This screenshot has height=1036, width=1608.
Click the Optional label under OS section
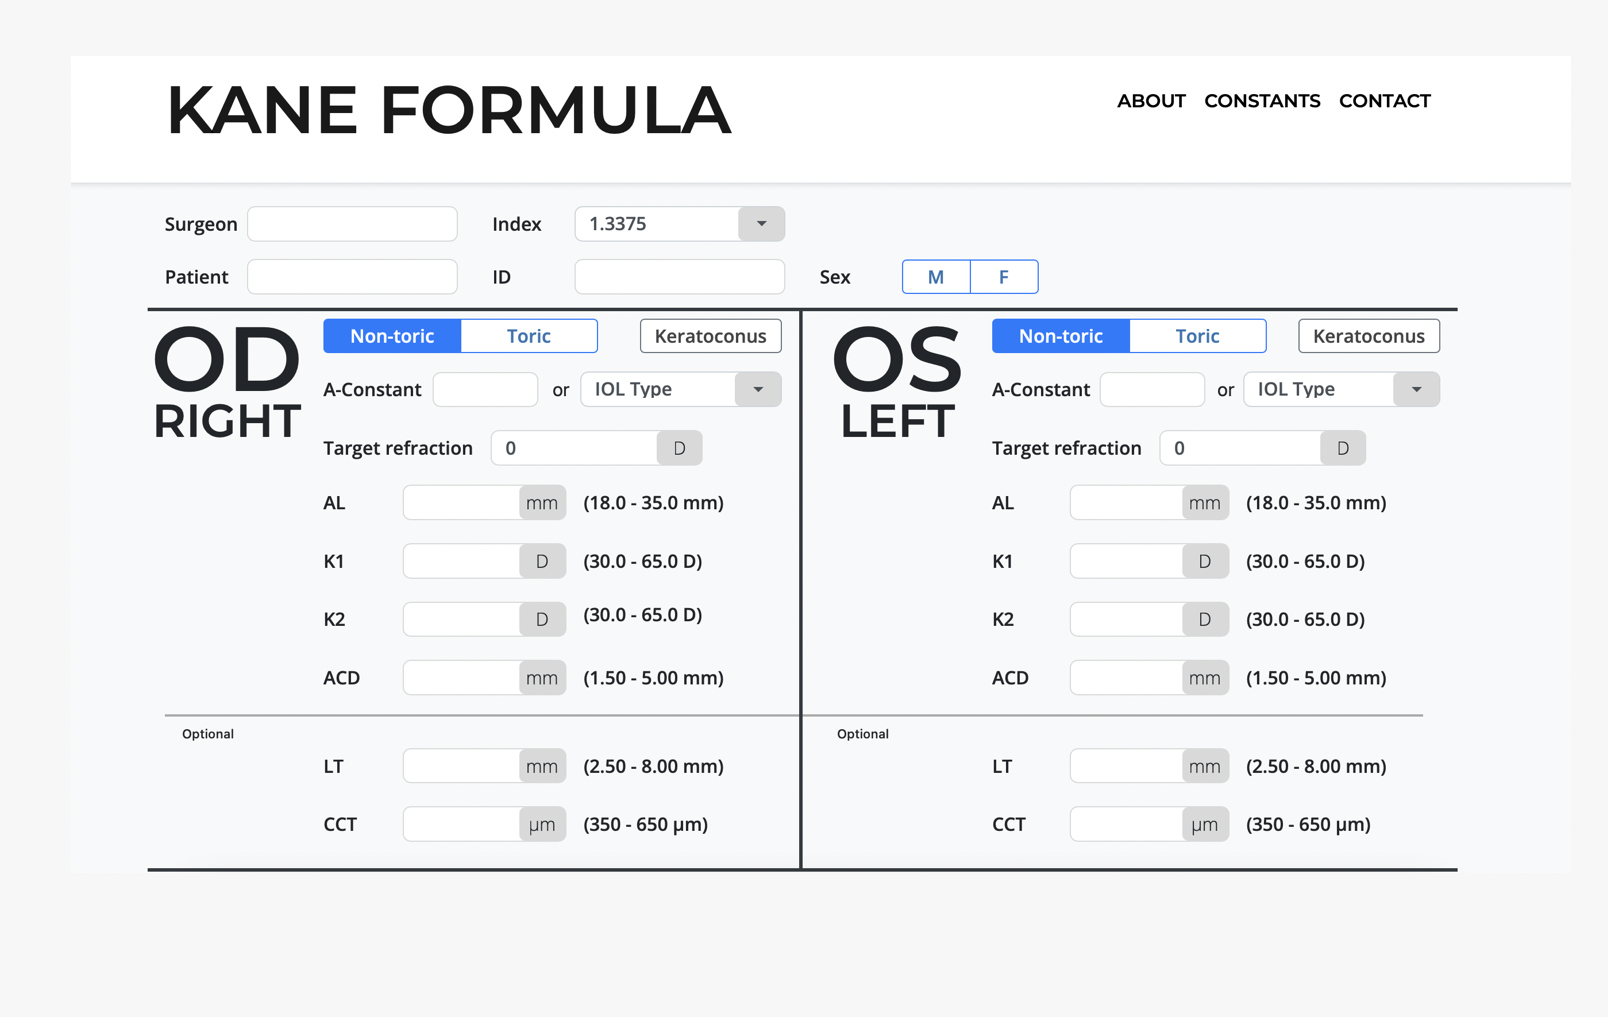863,734
